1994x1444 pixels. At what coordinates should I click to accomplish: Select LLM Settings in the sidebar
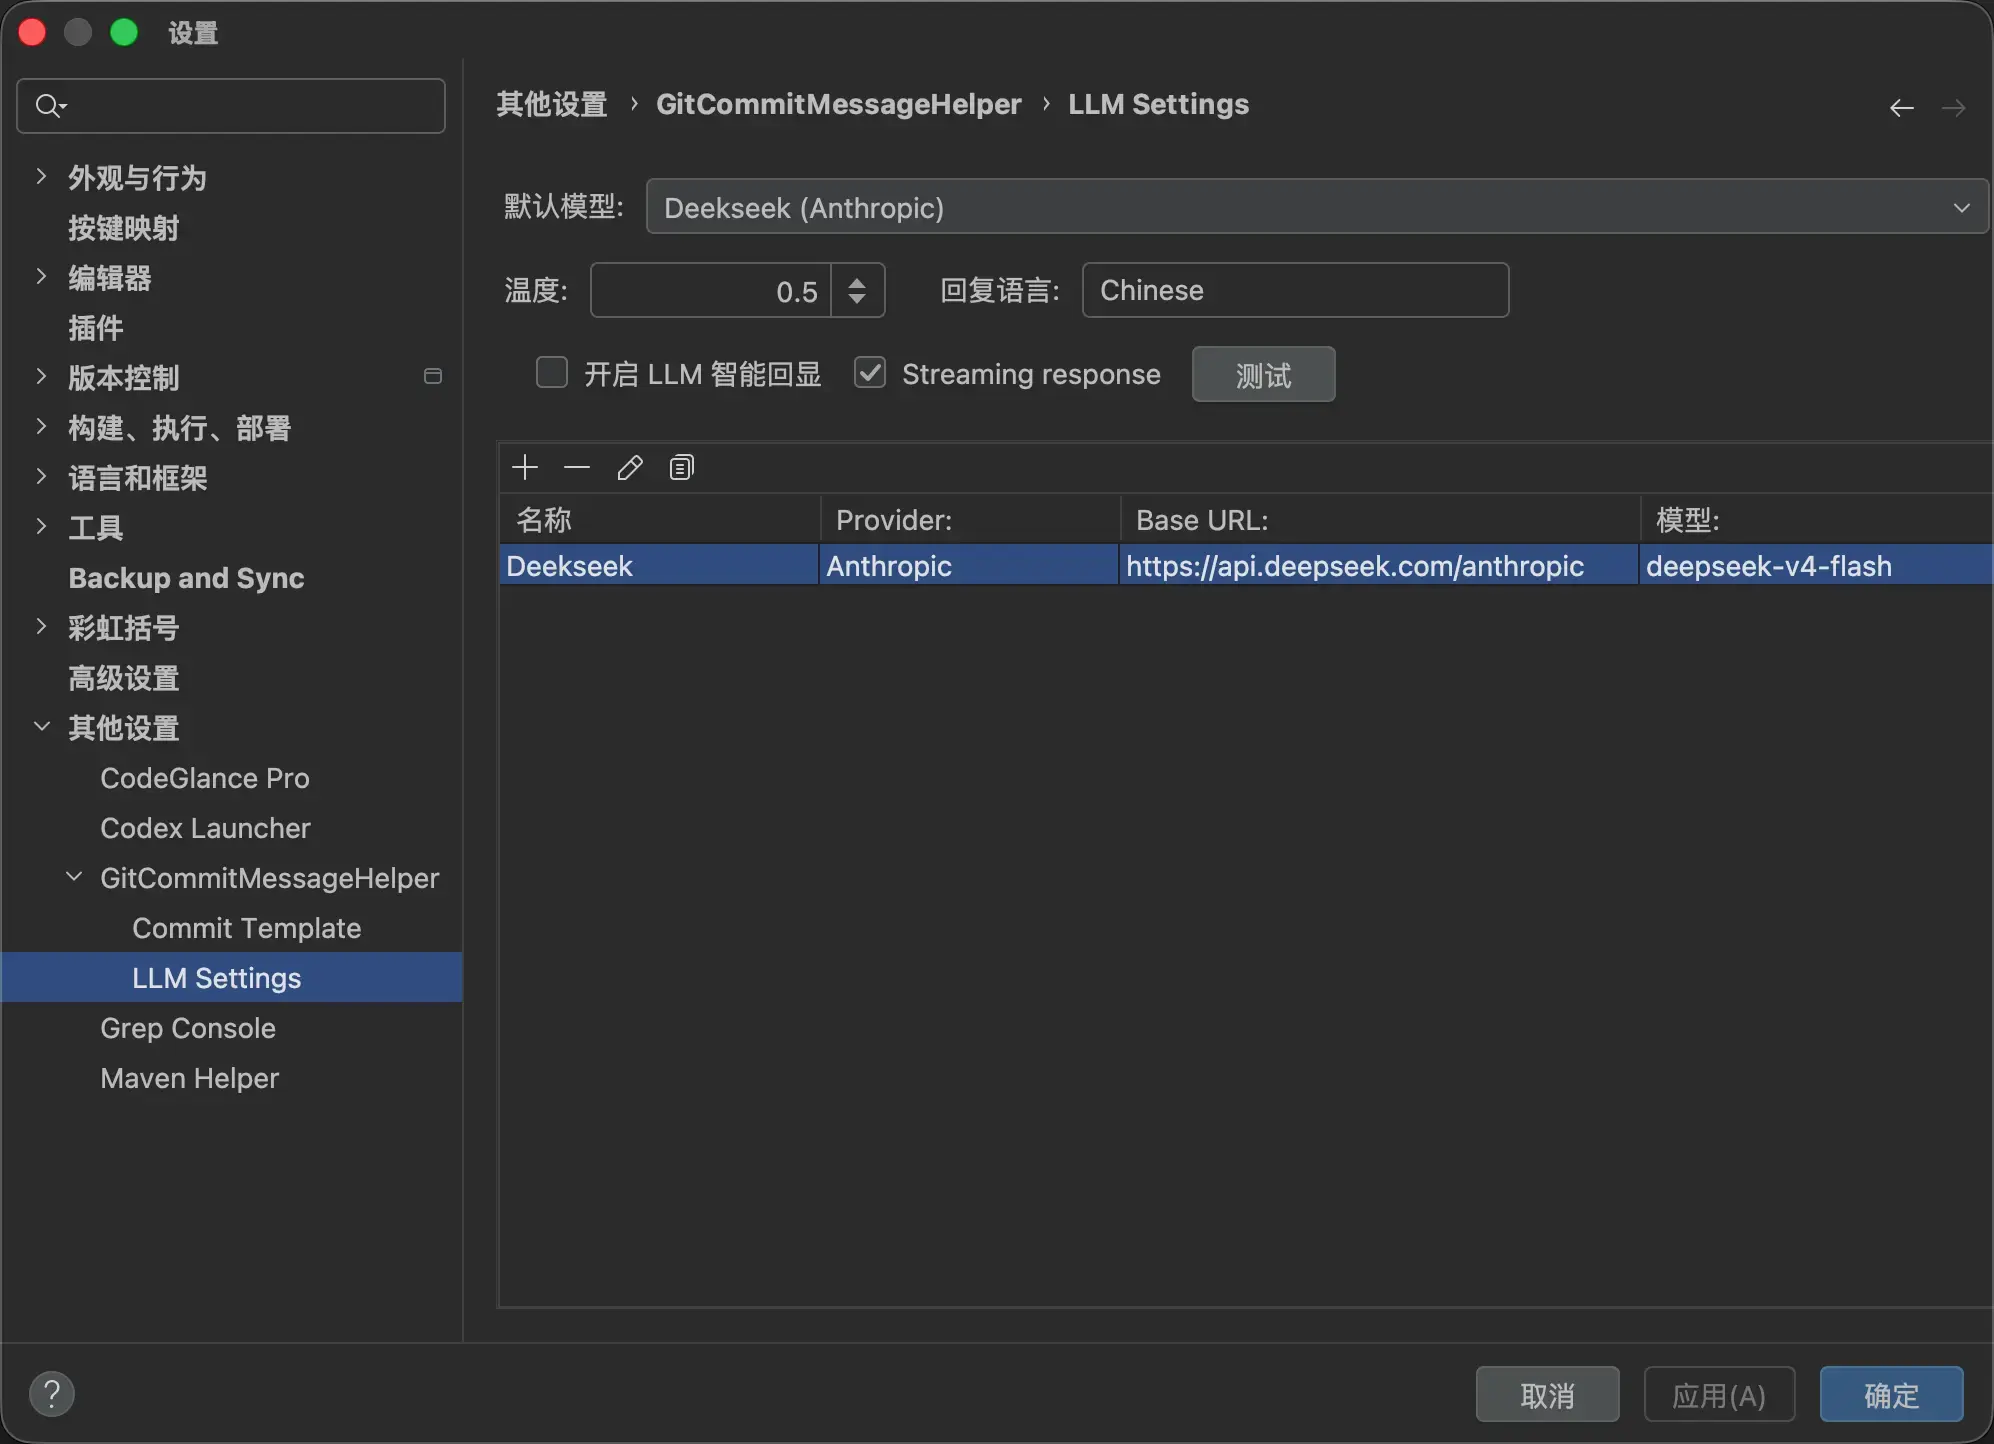[x=232, y=978]
